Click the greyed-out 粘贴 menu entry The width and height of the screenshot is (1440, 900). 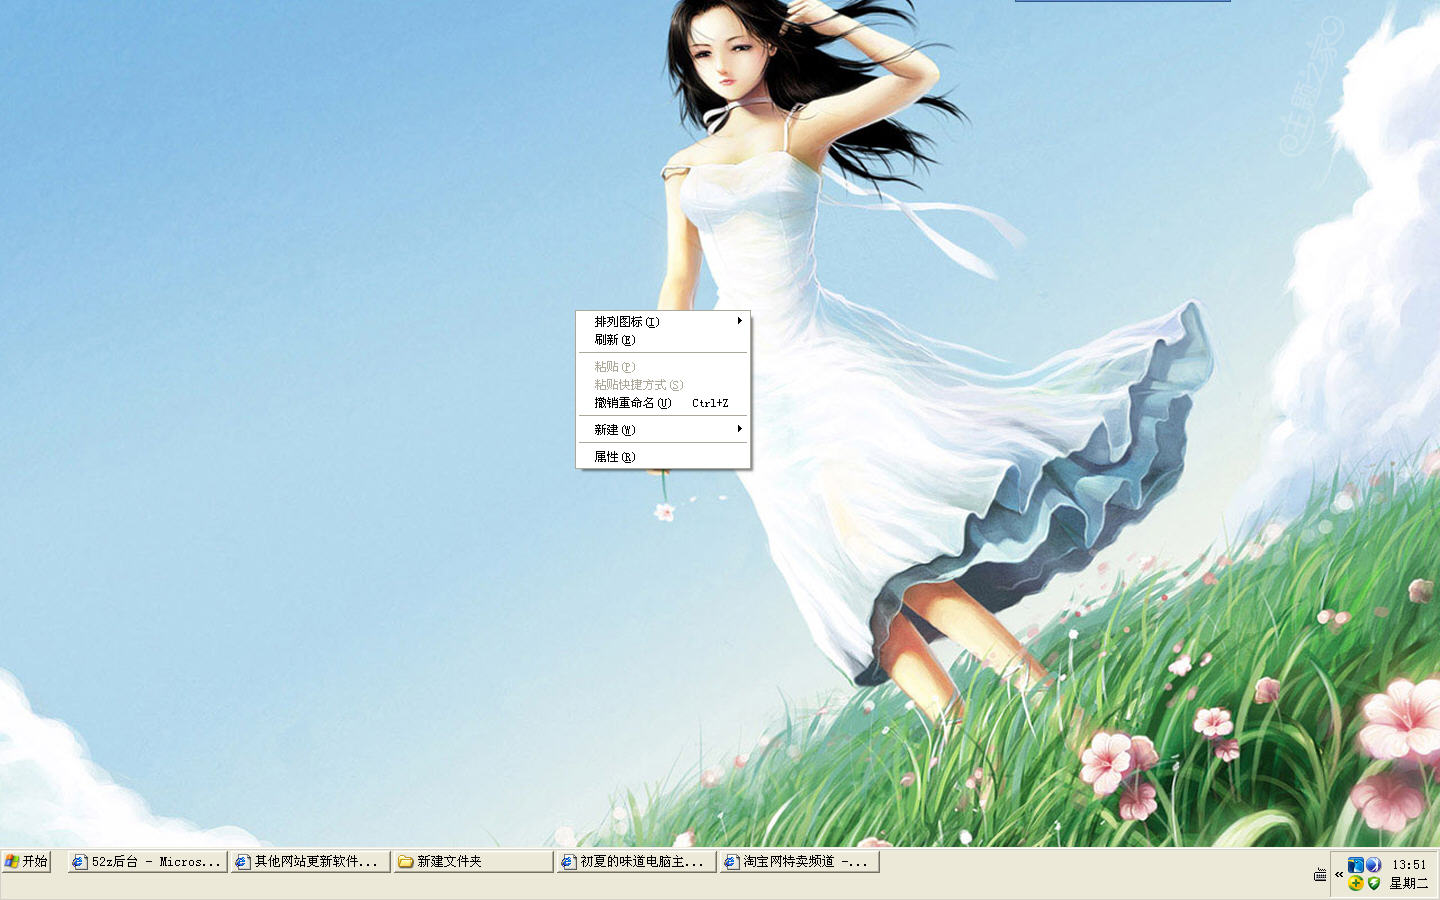[663, 366]
